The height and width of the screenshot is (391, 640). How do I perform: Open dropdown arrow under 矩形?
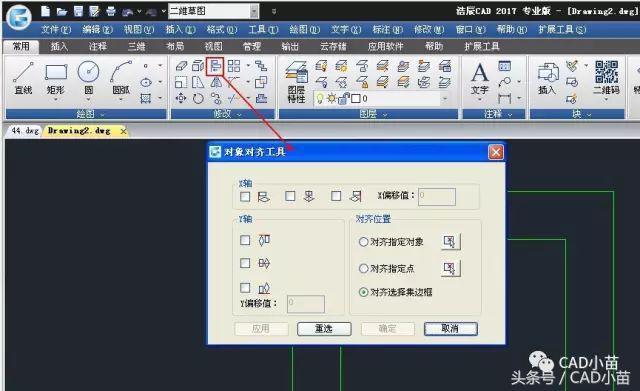(x=56, y=100)
